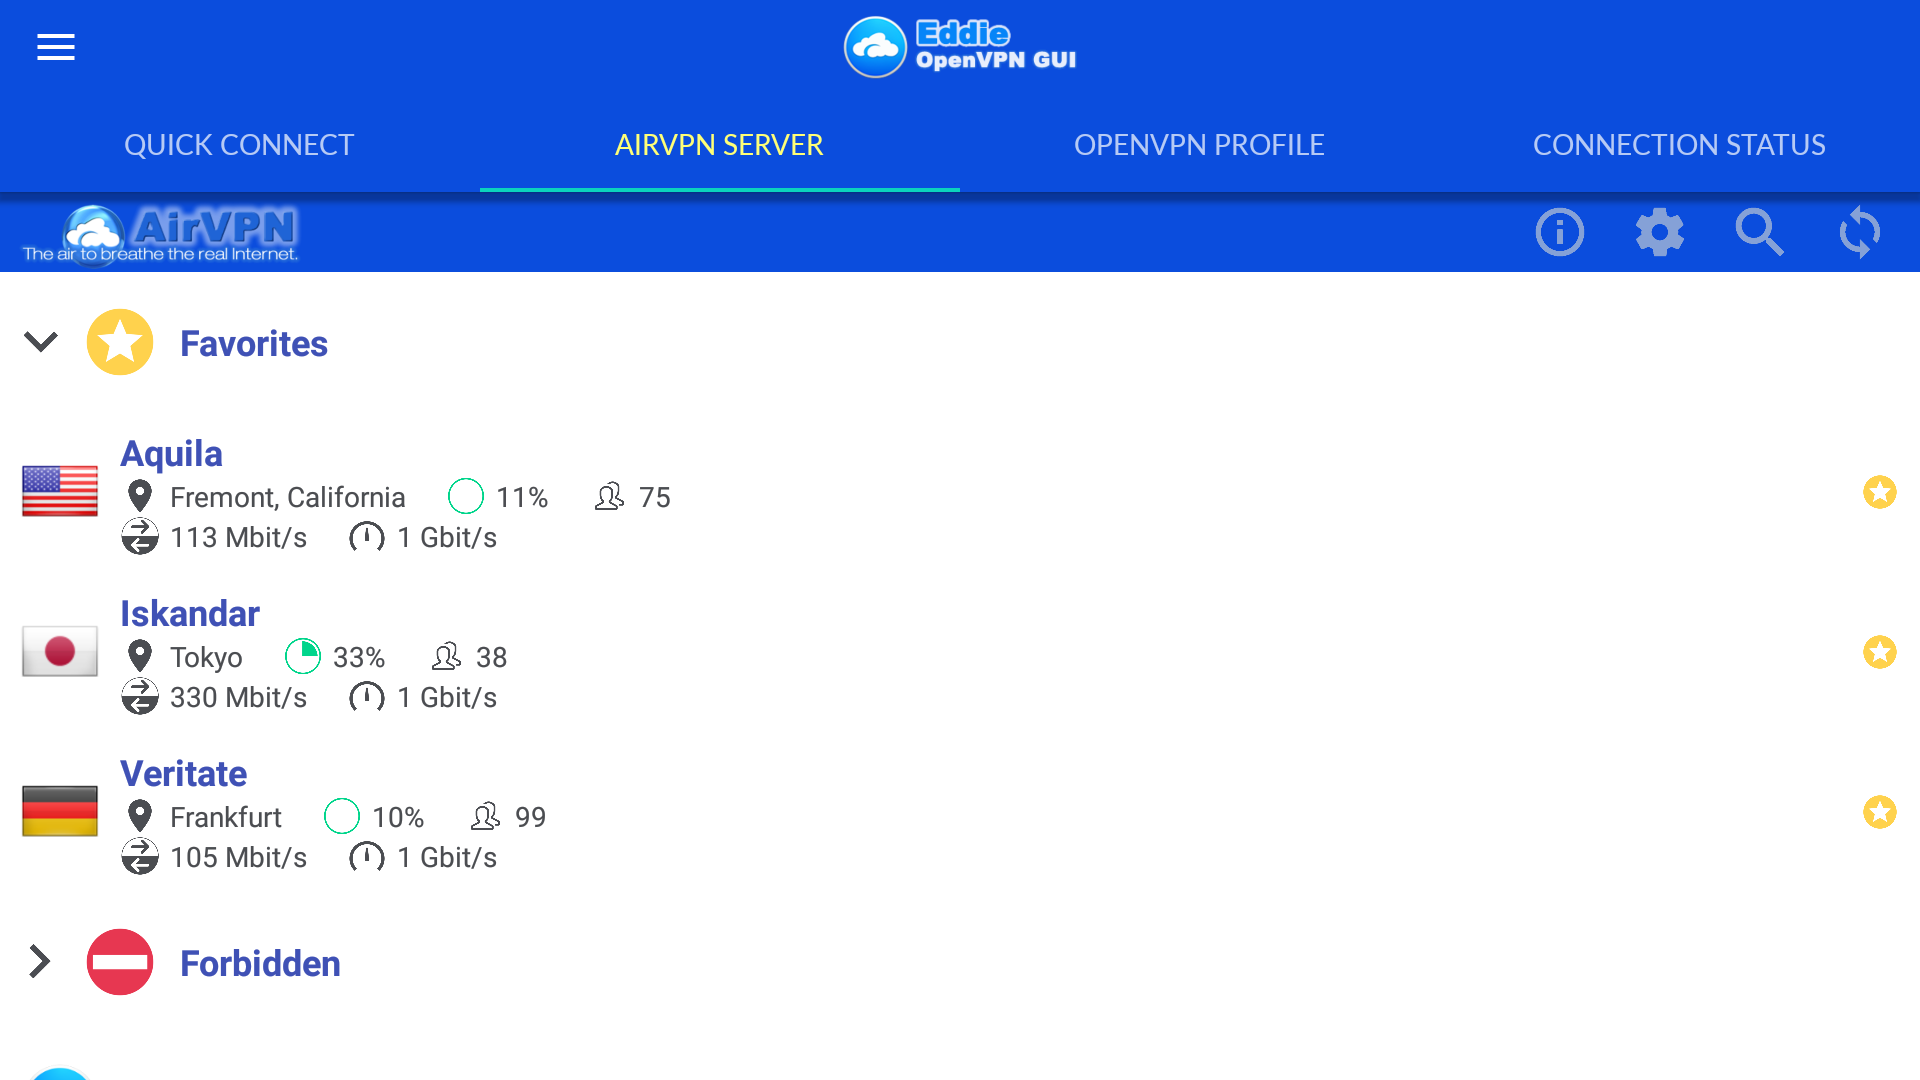Click the red Forbidden group icon
This screenshot has width=1920, height=1080.
[120, 962]
